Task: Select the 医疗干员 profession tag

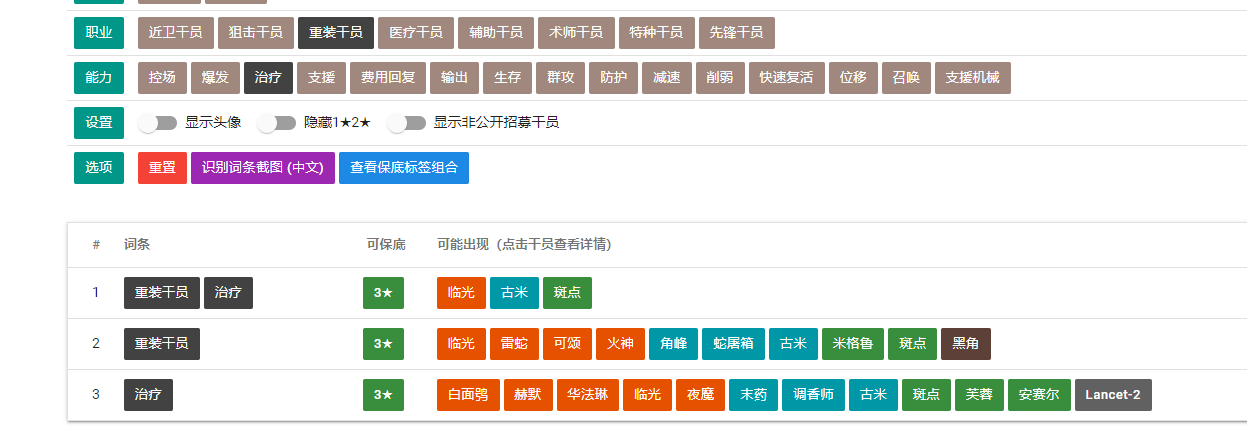Action: pos(416,33)
